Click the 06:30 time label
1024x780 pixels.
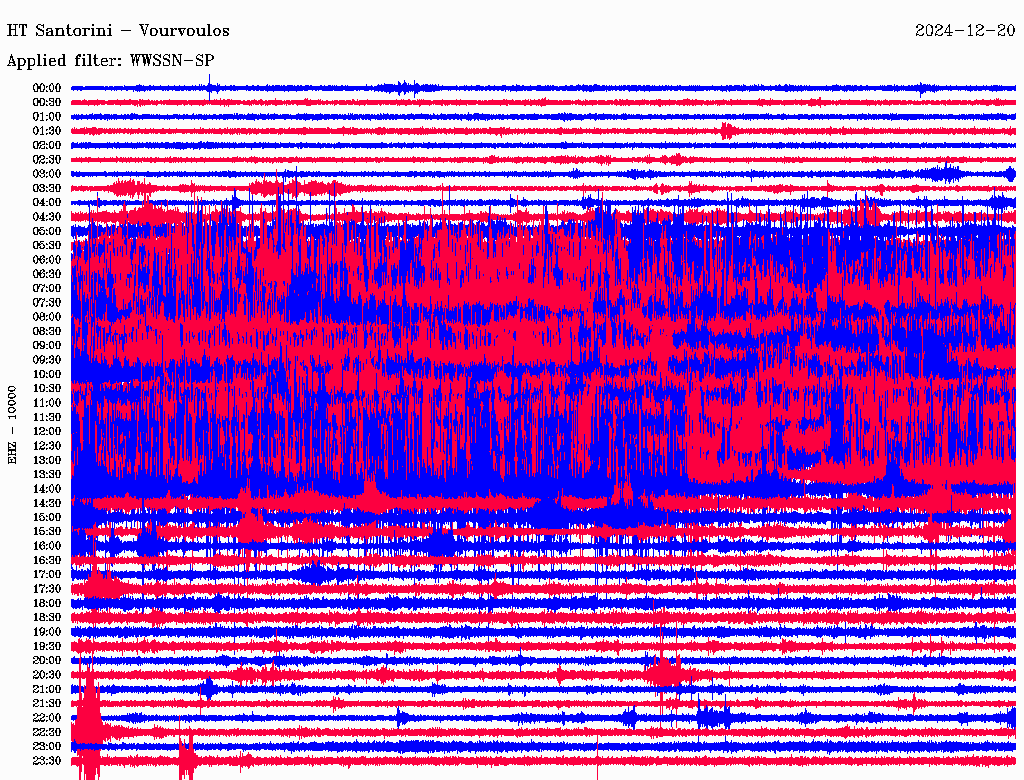tap(47, 274)
